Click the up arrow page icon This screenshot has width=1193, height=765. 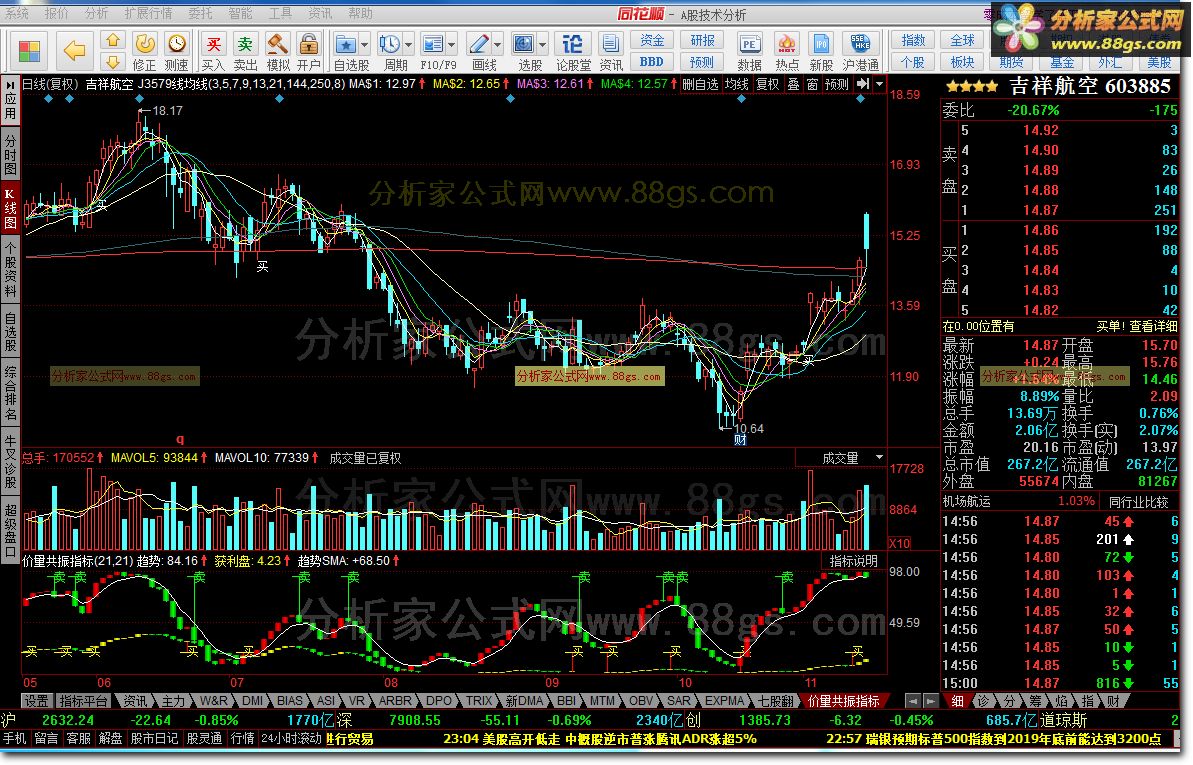113,40
